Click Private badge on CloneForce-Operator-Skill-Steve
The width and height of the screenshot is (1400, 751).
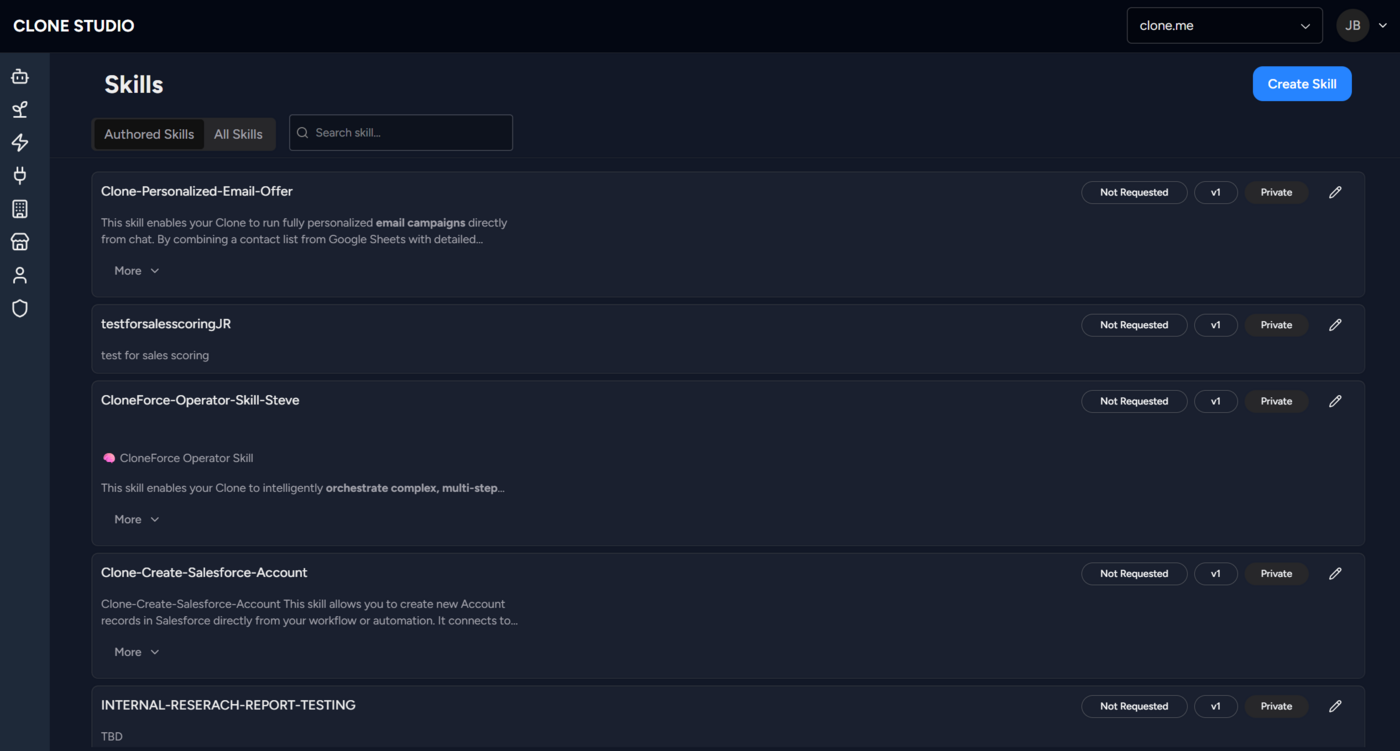[1276, 401]
